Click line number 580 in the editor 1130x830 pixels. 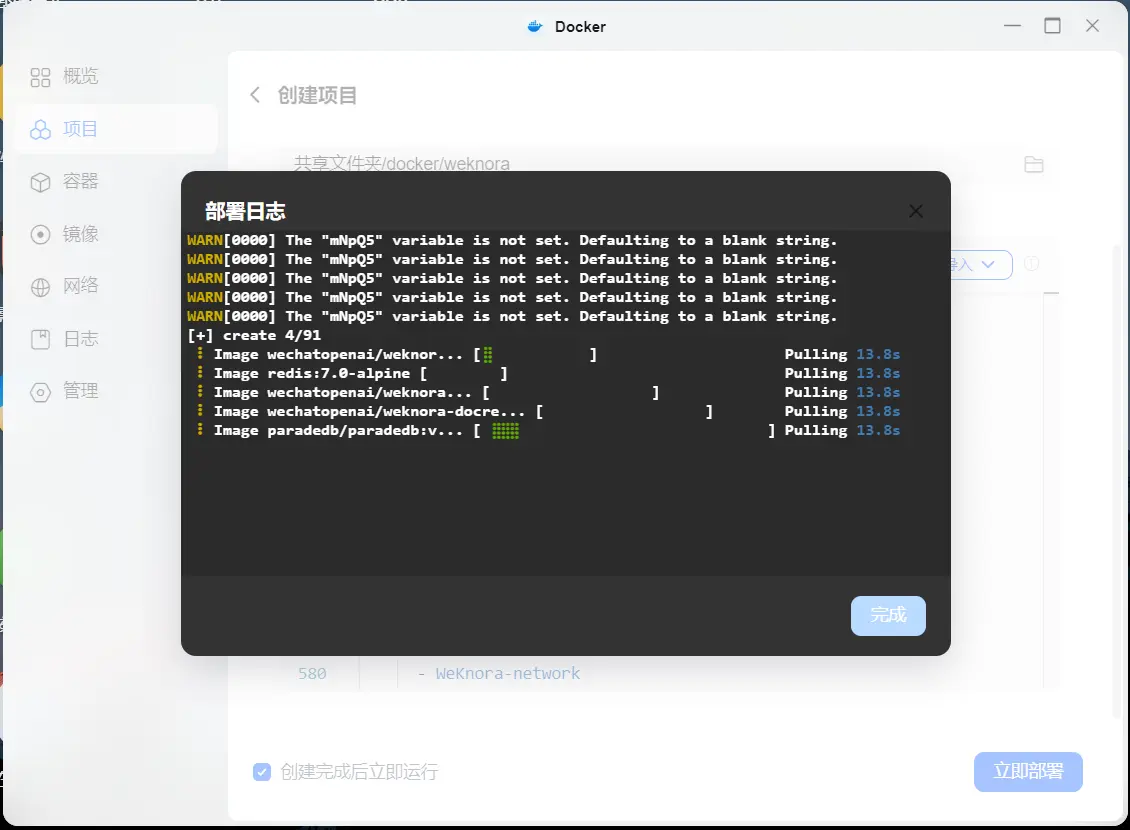pos(312,674)
